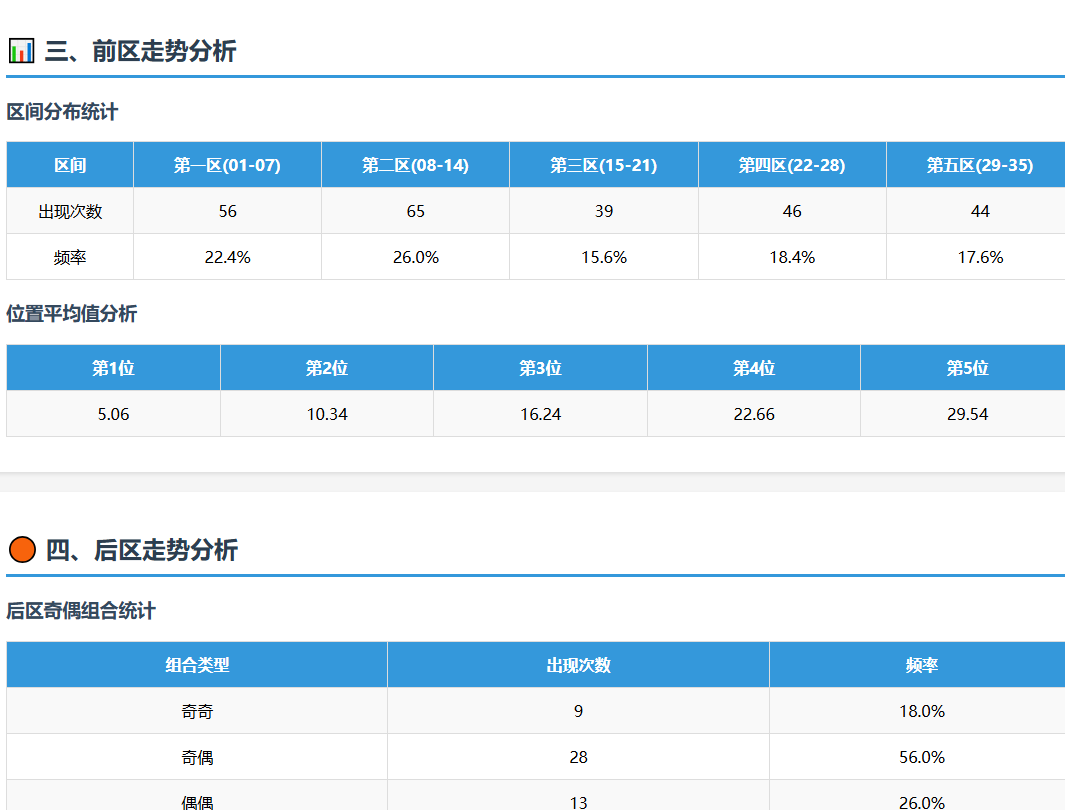Click the 第二区(08-14) column header

[415, 165]
